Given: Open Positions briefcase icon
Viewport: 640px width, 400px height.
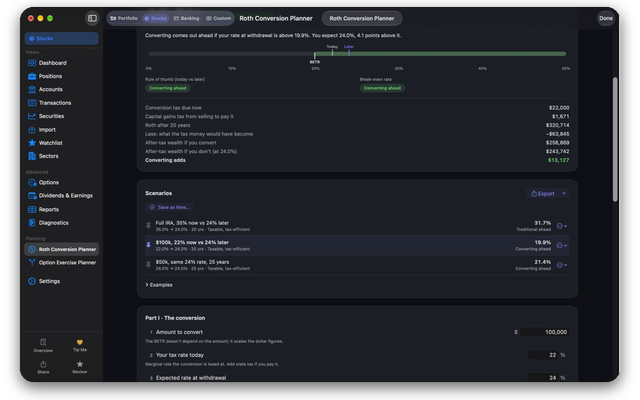Looking at the screenshot, I should [32, 76].
